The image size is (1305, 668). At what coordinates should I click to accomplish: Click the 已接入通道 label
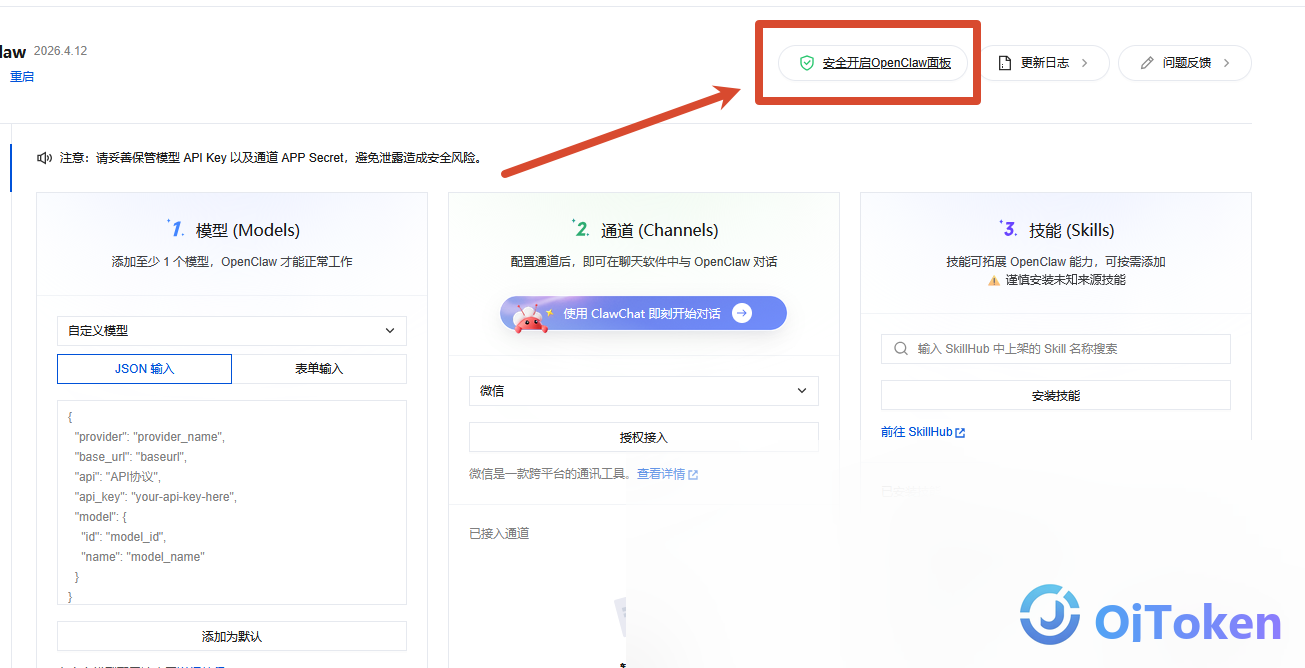point(499,534)
